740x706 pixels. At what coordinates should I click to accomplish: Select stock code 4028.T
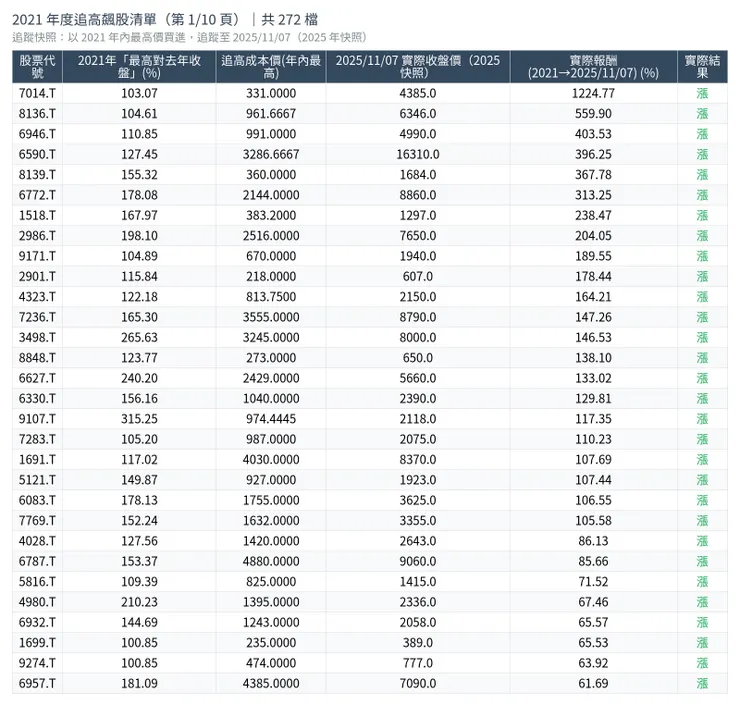37,541
